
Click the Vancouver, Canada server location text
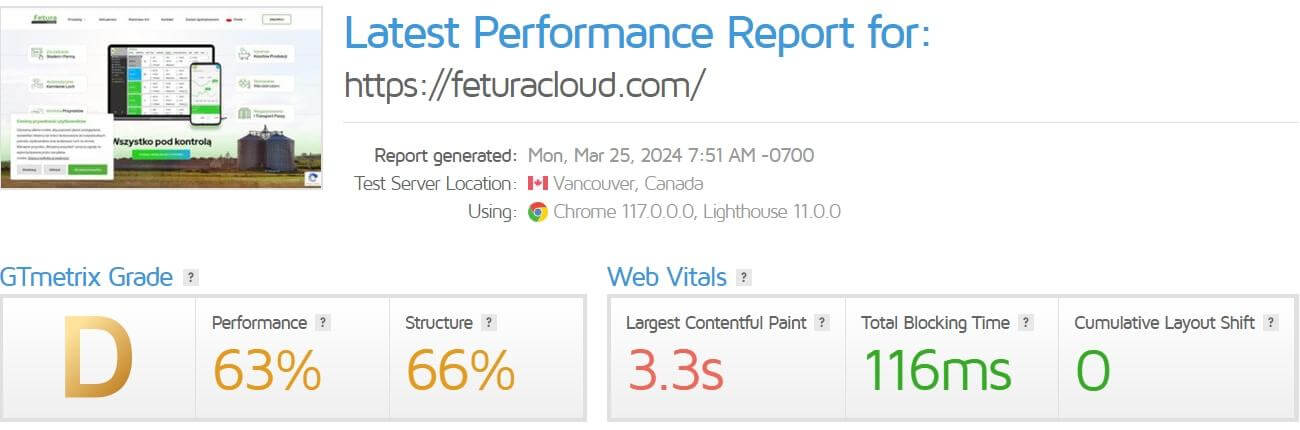(x=628, y=184)
